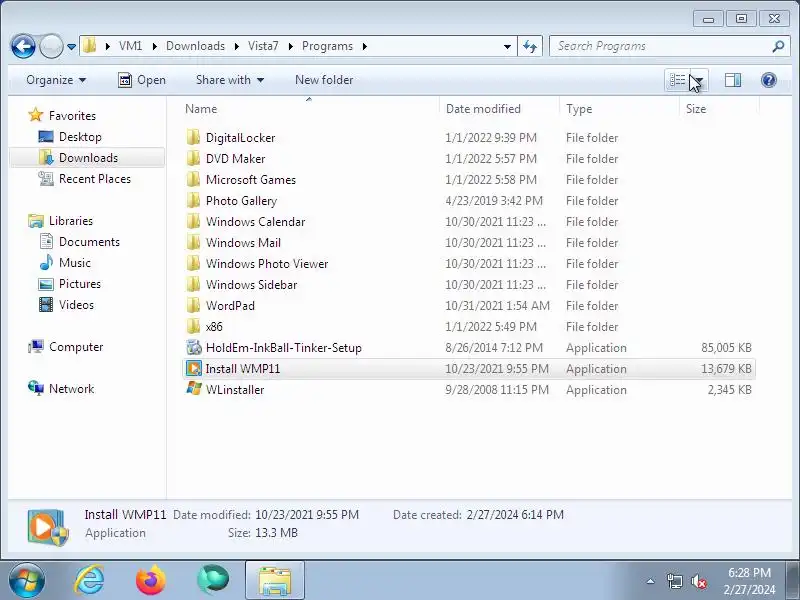Click the folder icon in address bar
Image resolution: width=800 pixels, height=600 pixels.
tap(90, 46)
